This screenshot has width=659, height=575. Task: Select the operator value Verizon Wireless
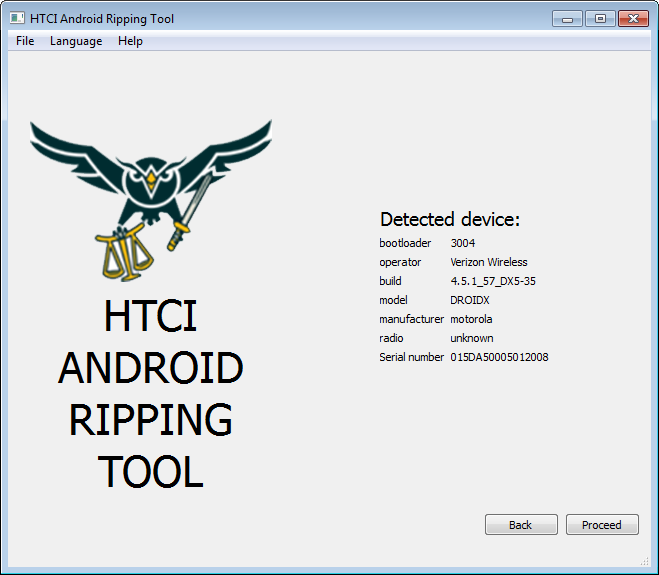point(489,262)
